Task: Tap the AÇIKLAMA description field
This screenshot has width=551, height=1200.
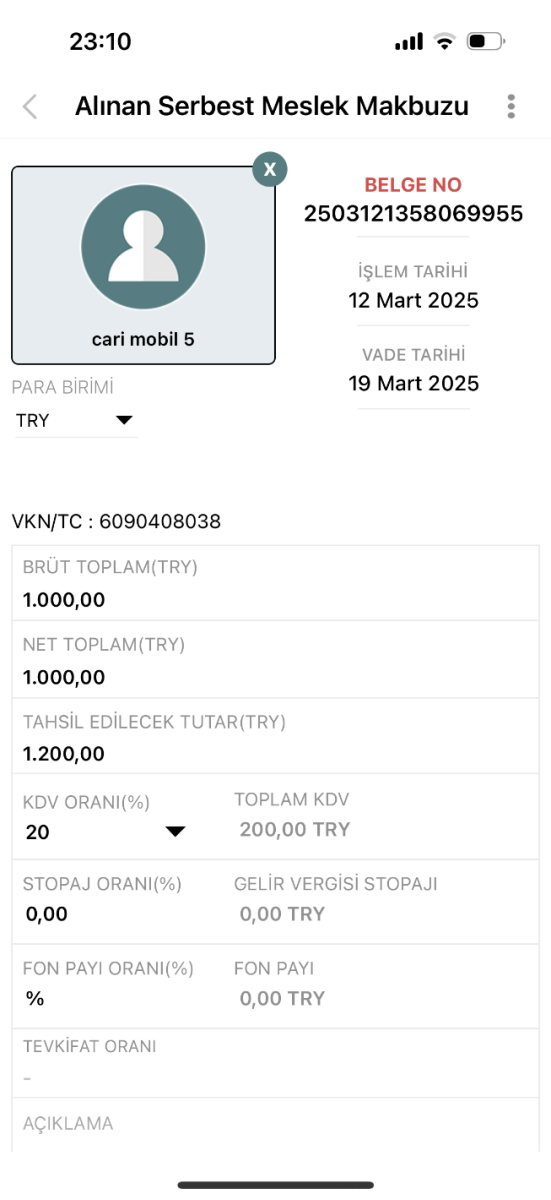Action: click(275, 1125)
